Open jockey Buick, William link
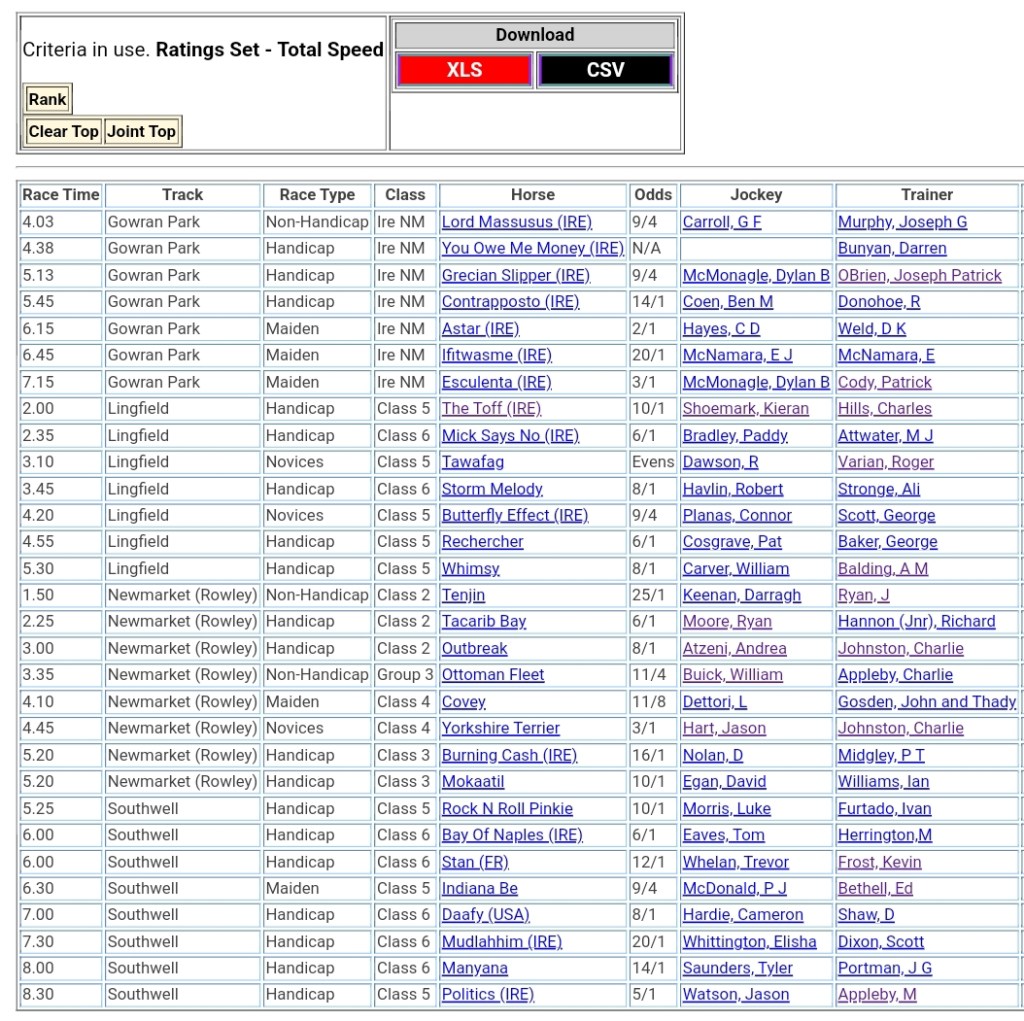Viewport: 1024px width, 1021px height. (732, 675)
